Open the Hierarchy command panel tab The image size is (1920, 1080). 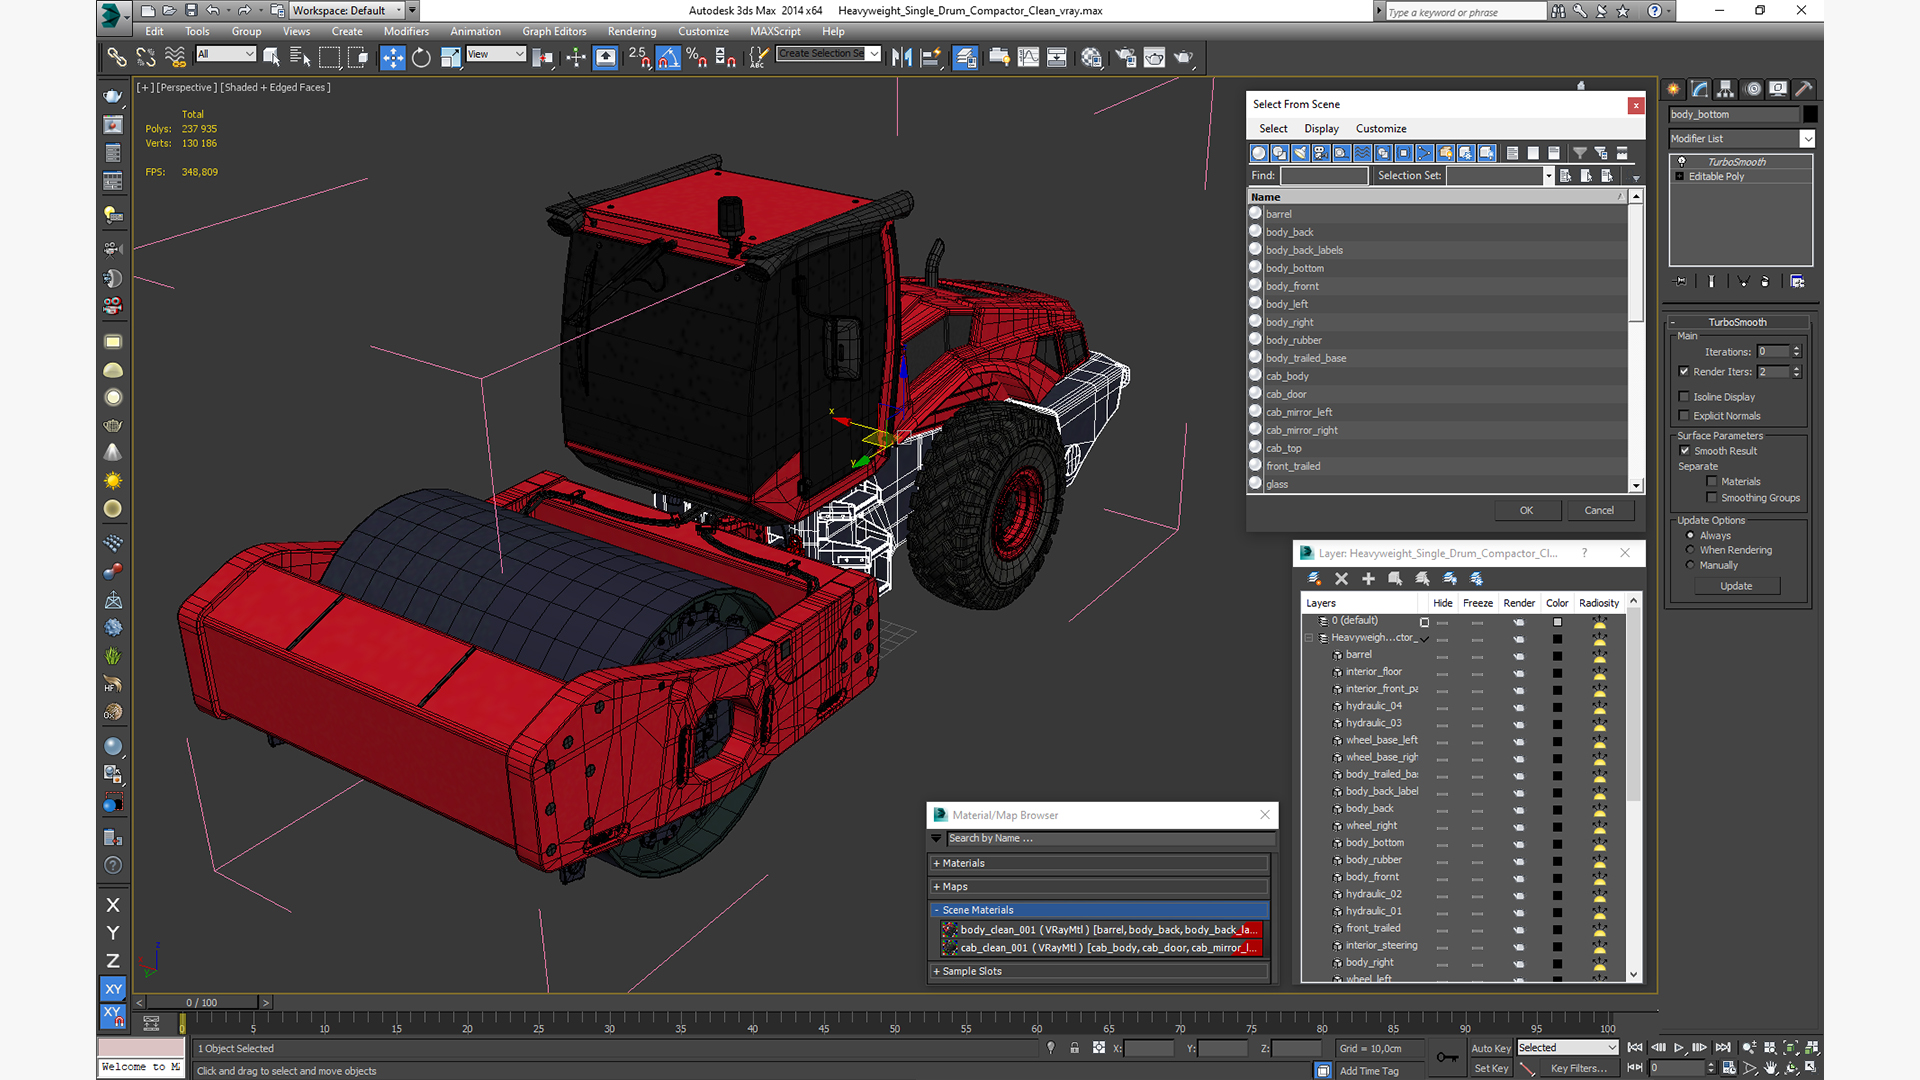[x=1726, y=89]
